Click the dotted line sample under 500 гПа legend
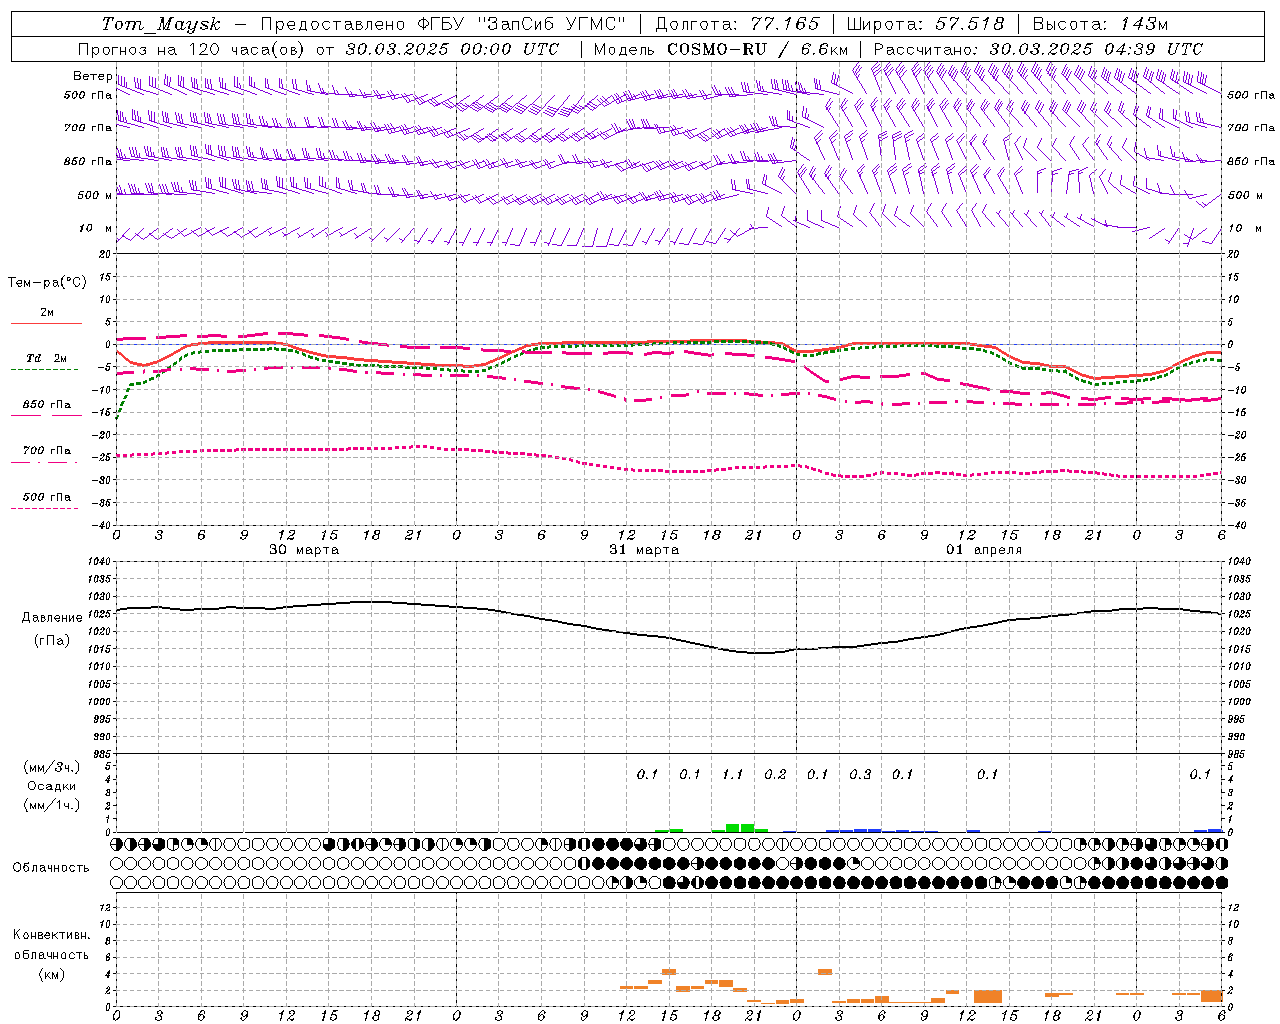The height and width of the screenshot is (1024, 1280). click(45, 509)
